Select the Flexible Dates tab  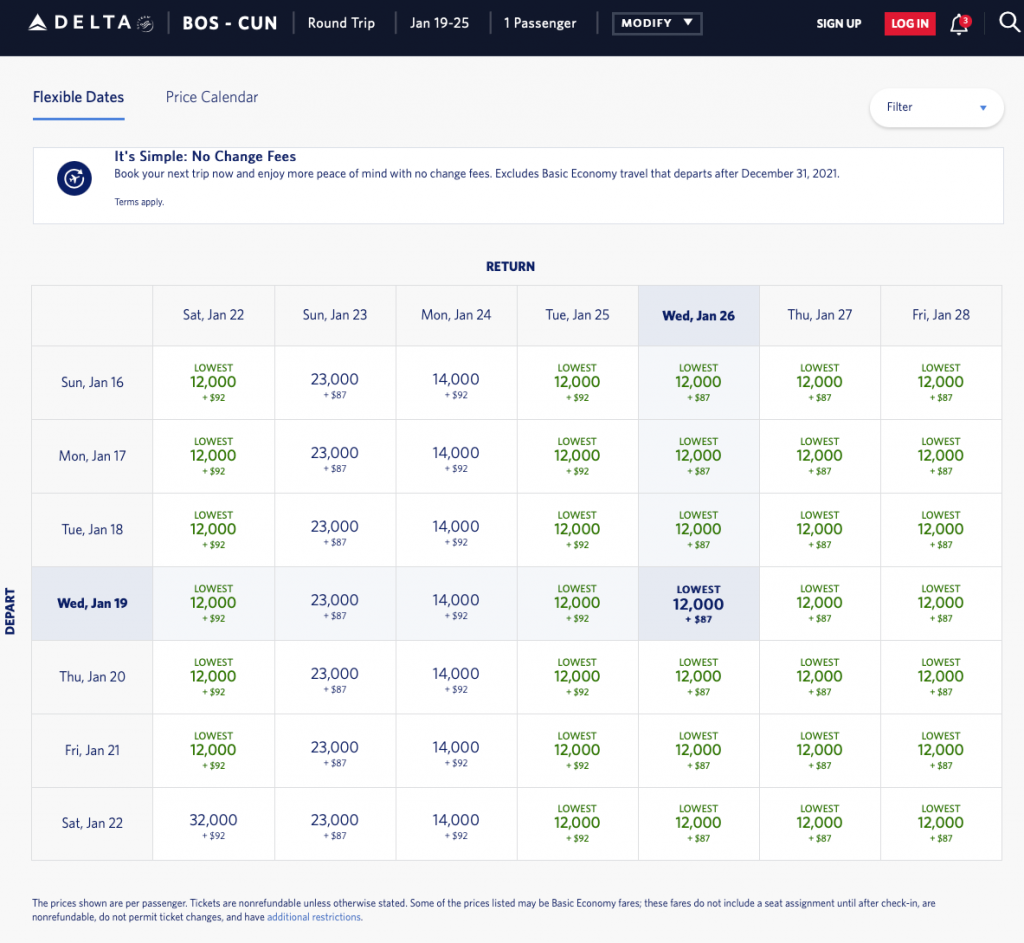point(78,97)
